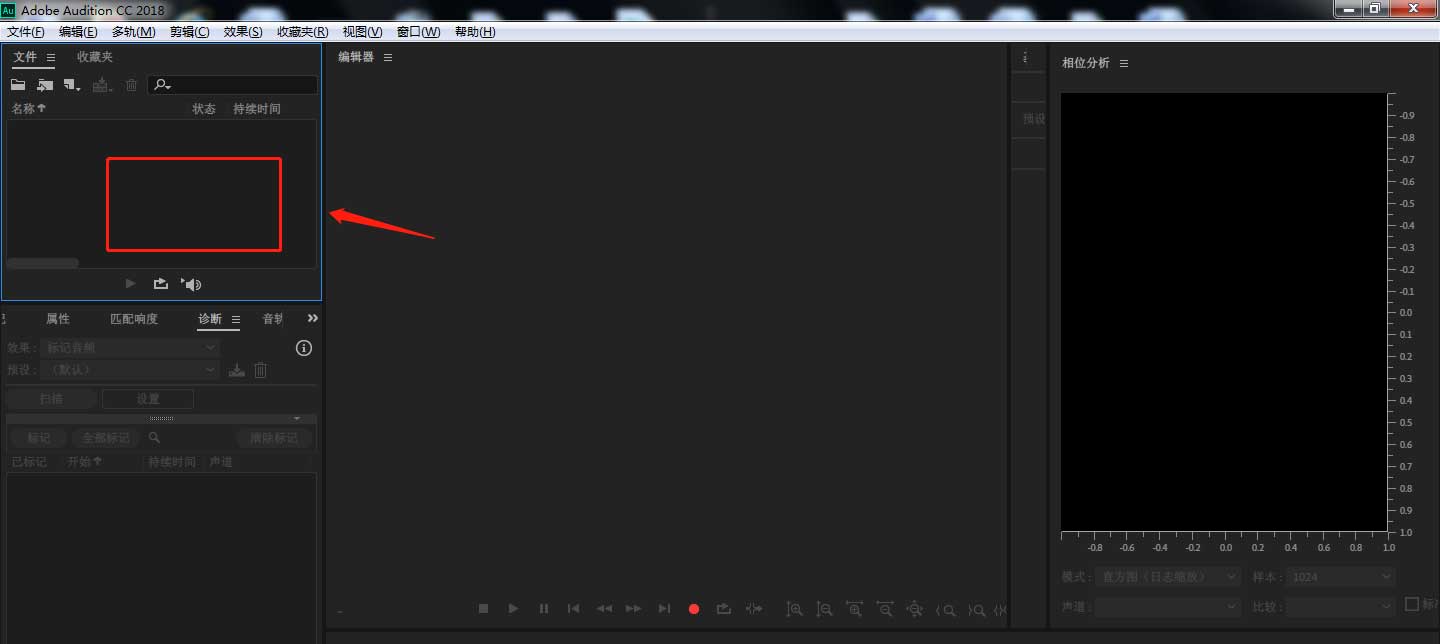
Task: Click the info icon in 诊断 panel
Action: point(305,348)
